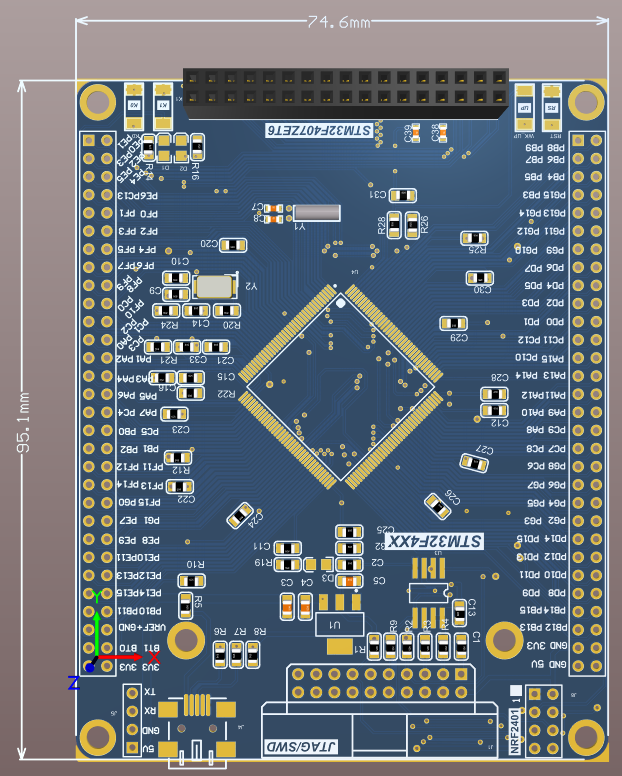Select capacitor C24
This screenshot has width=622, height=776.
[x=240, y=515]
